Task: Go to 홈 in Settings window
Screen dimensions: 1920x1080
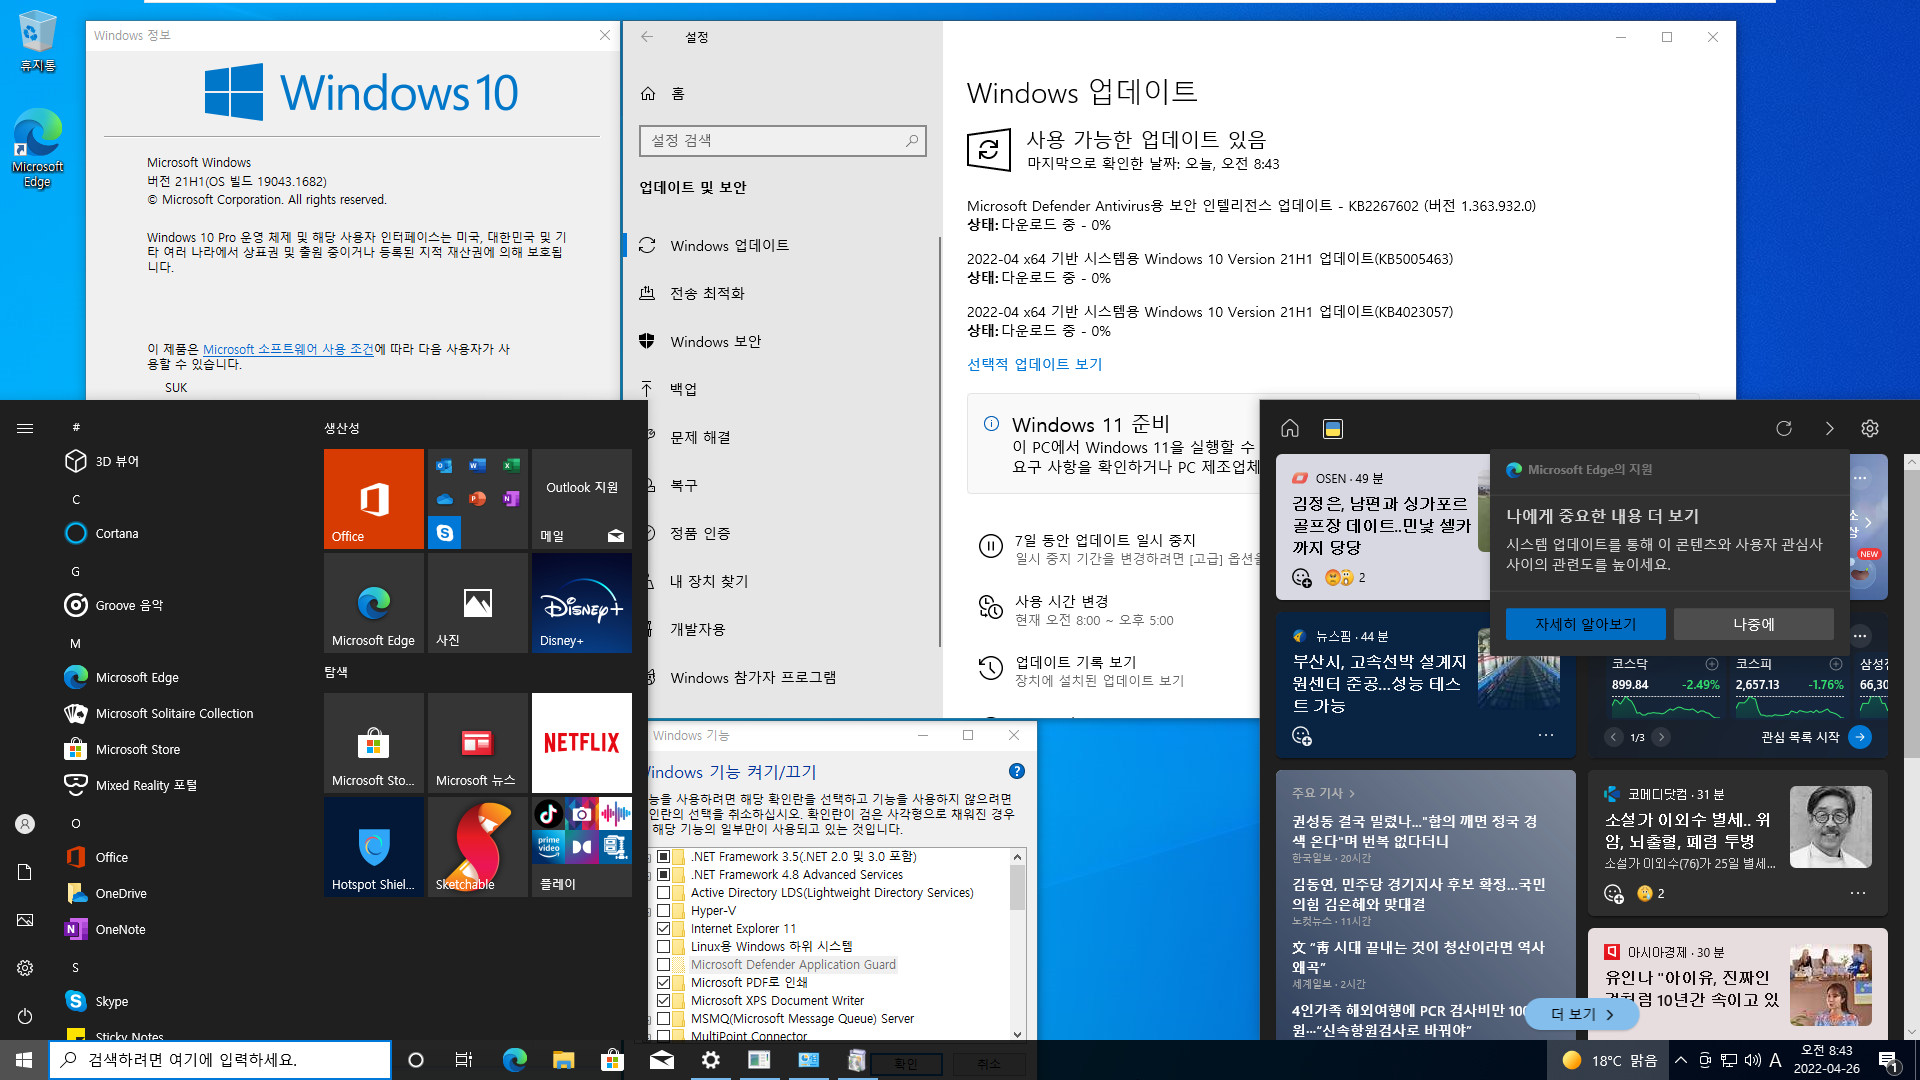Action: click(662, 94)
